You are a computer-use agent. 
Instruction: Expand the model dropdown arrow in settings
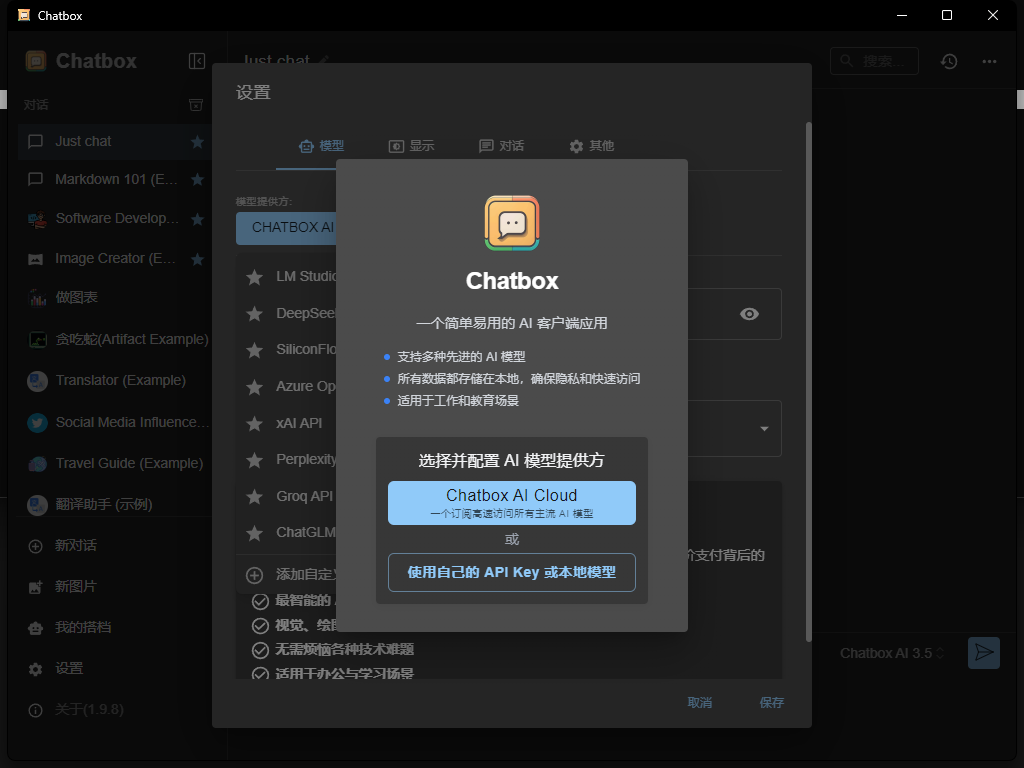point(764,428)
